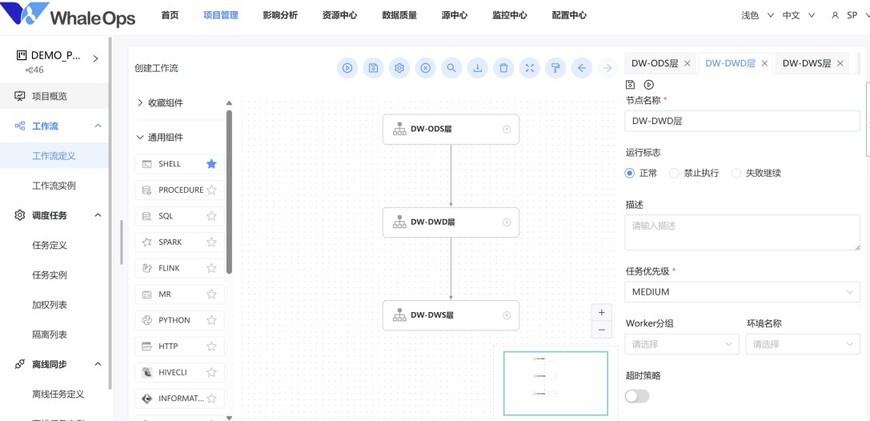Open the 浅色 theme dropdown
Image resolution: width=870 pixels, height=421 pixels.
click(757, 16)
